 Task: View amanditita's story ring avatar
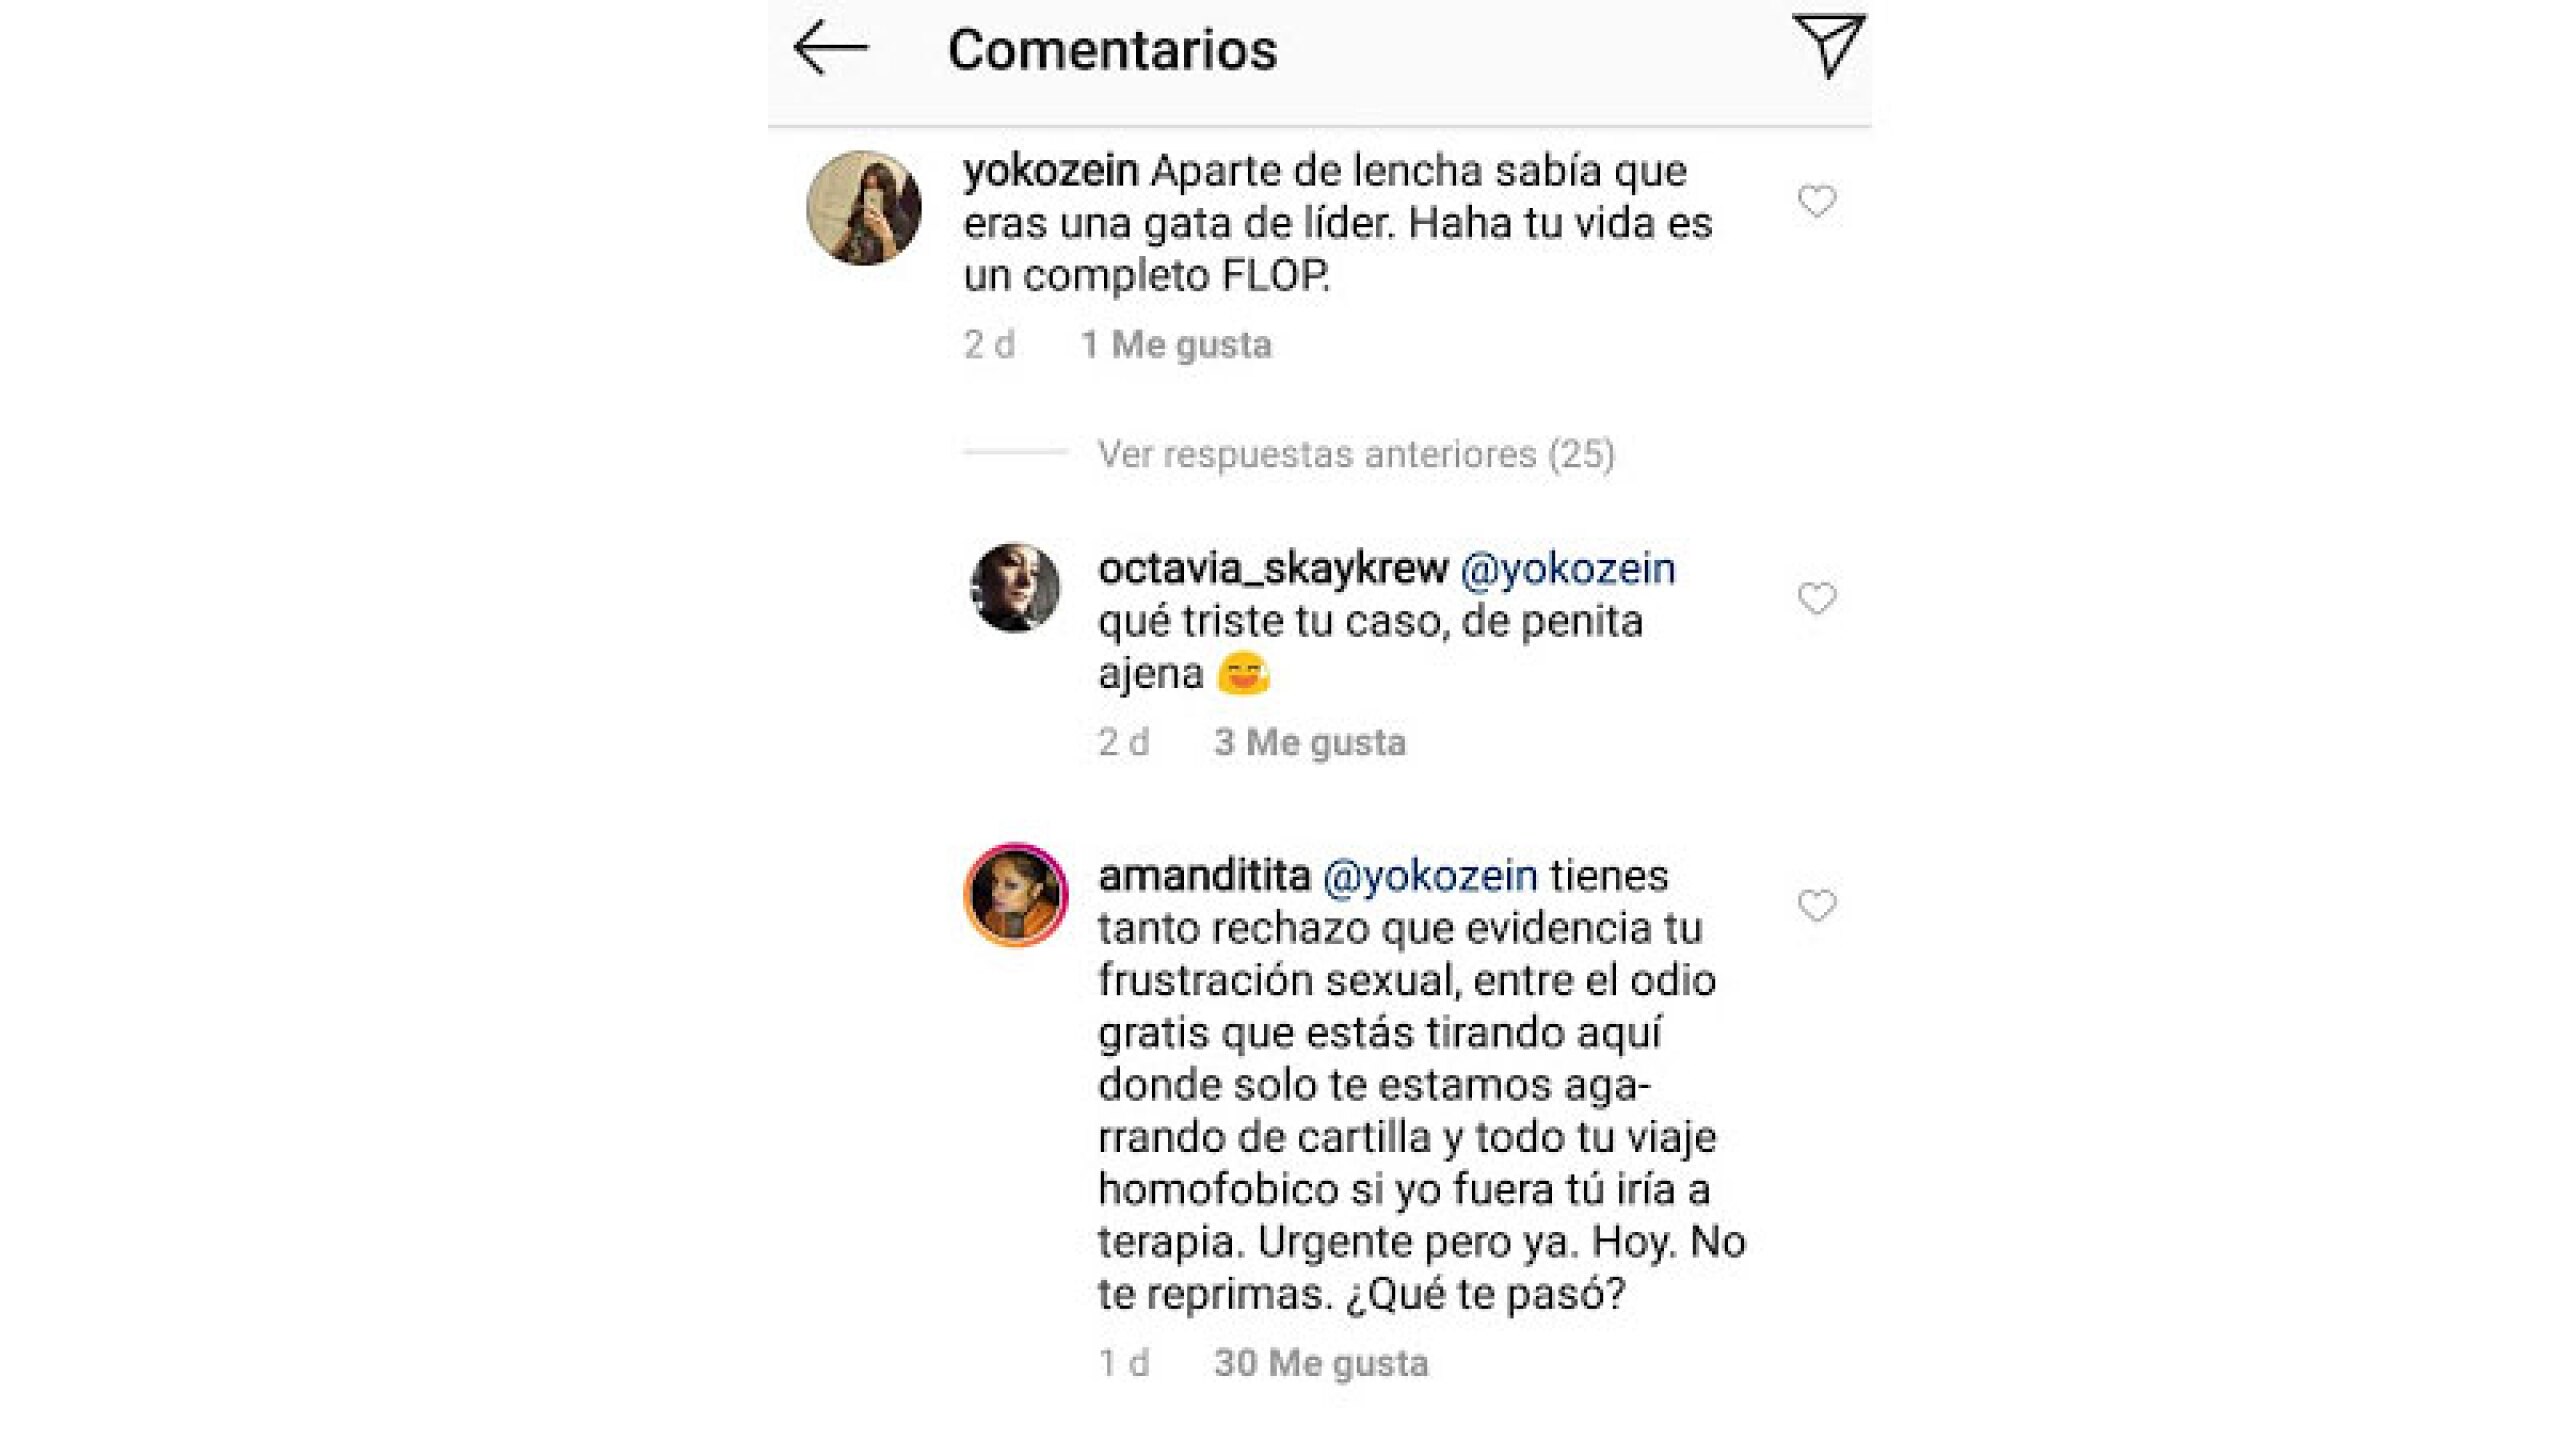tap(1015, 895)
